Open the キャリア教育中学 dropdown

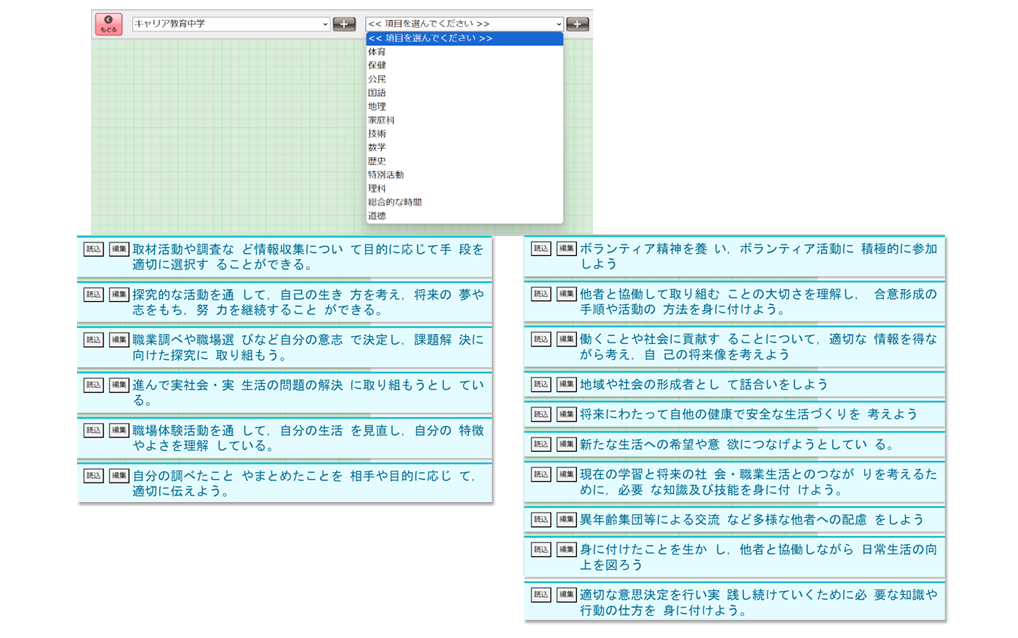(x=230, y=23)
